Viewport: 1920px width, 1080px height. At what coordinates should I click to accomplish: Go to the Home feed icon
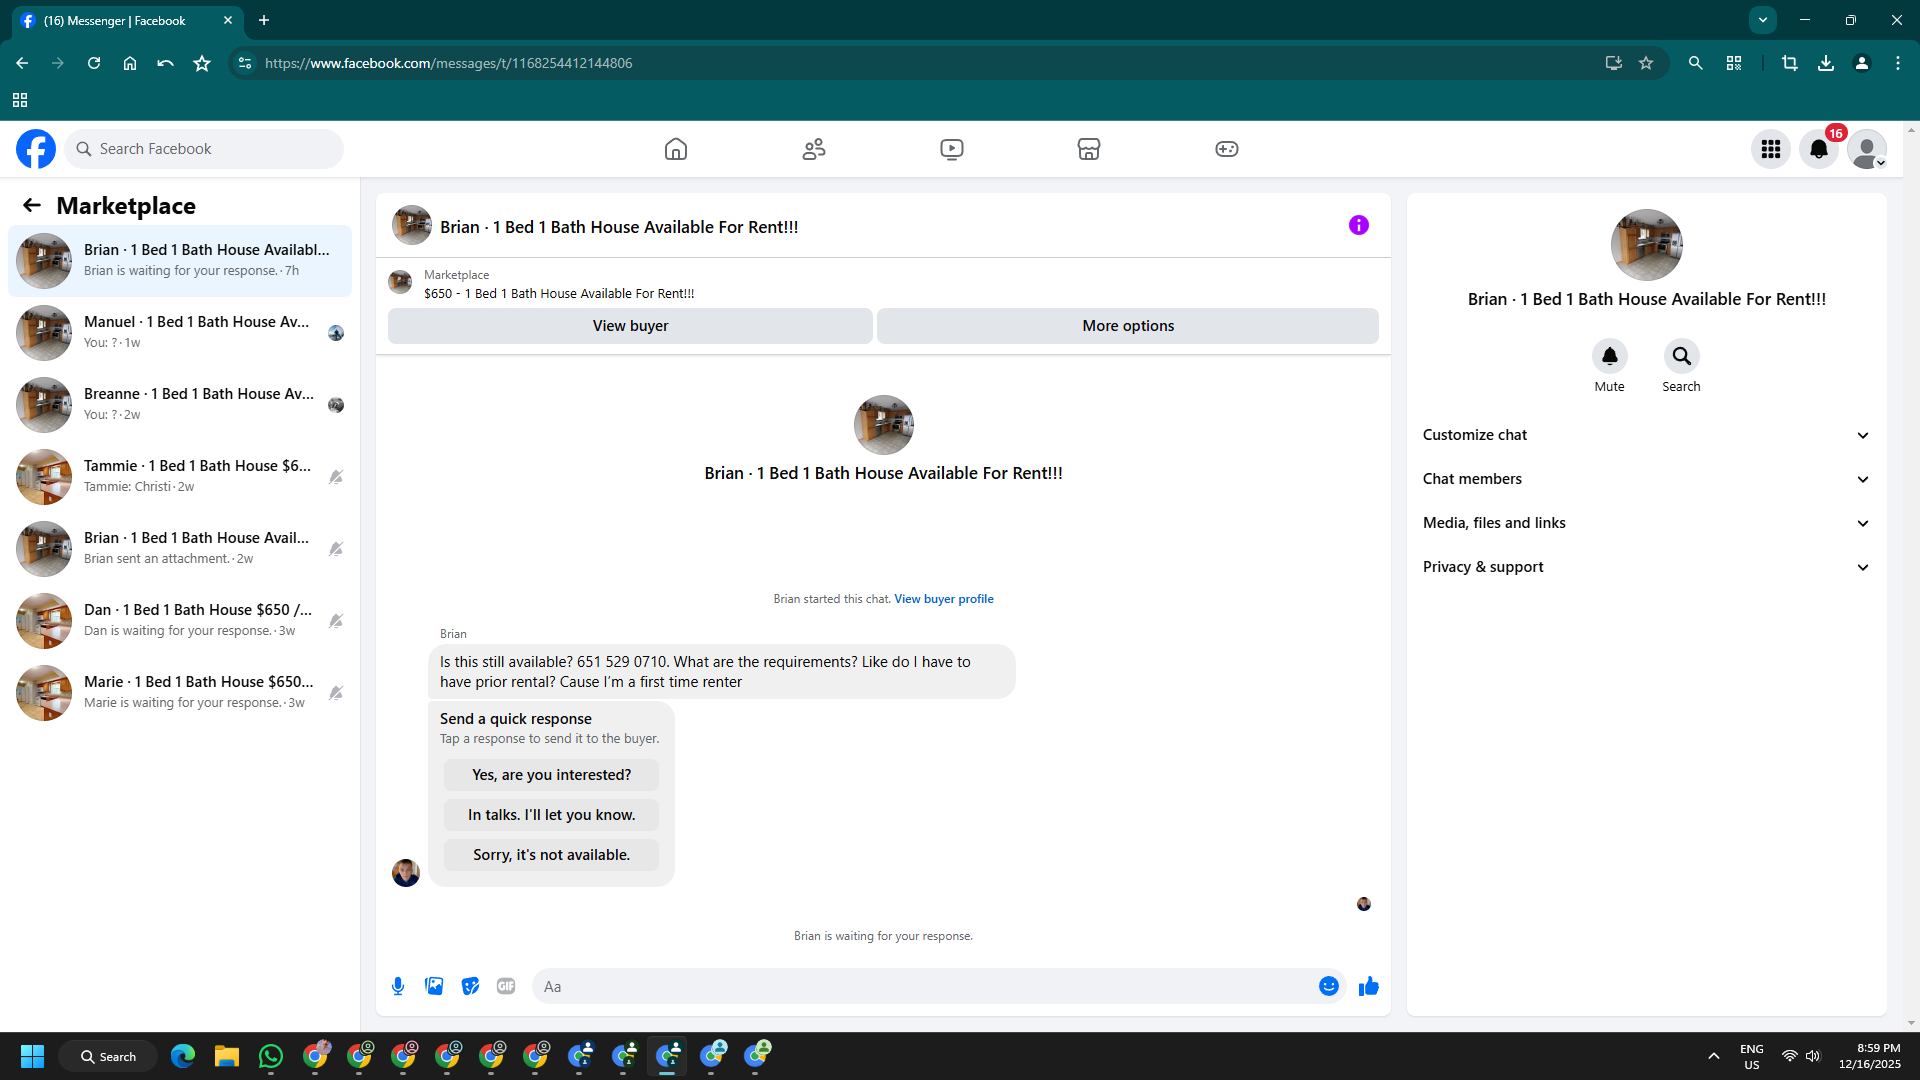pyautogui.click(x=676, y=149)
